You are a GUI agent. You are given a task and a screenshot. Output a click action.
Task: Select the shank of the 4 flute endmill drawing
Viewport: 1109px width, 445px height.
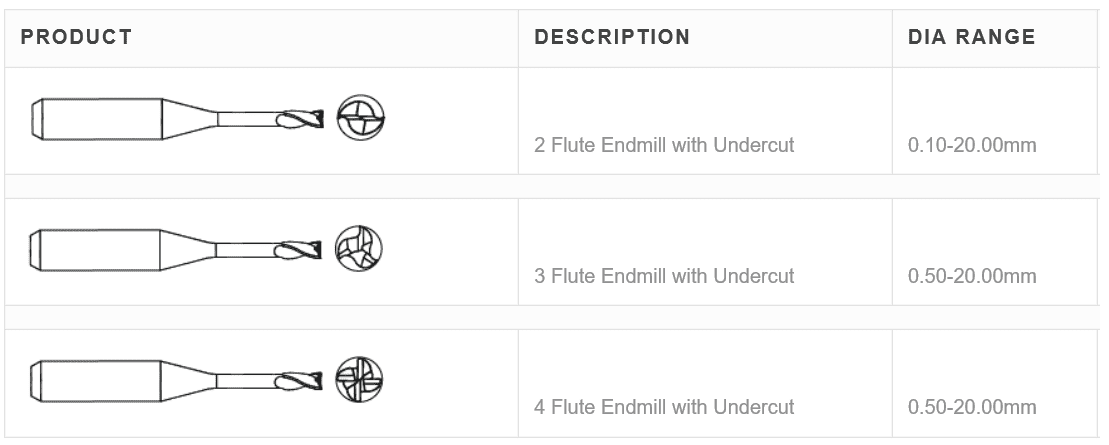pyautogui.click(x=98, y=379)
